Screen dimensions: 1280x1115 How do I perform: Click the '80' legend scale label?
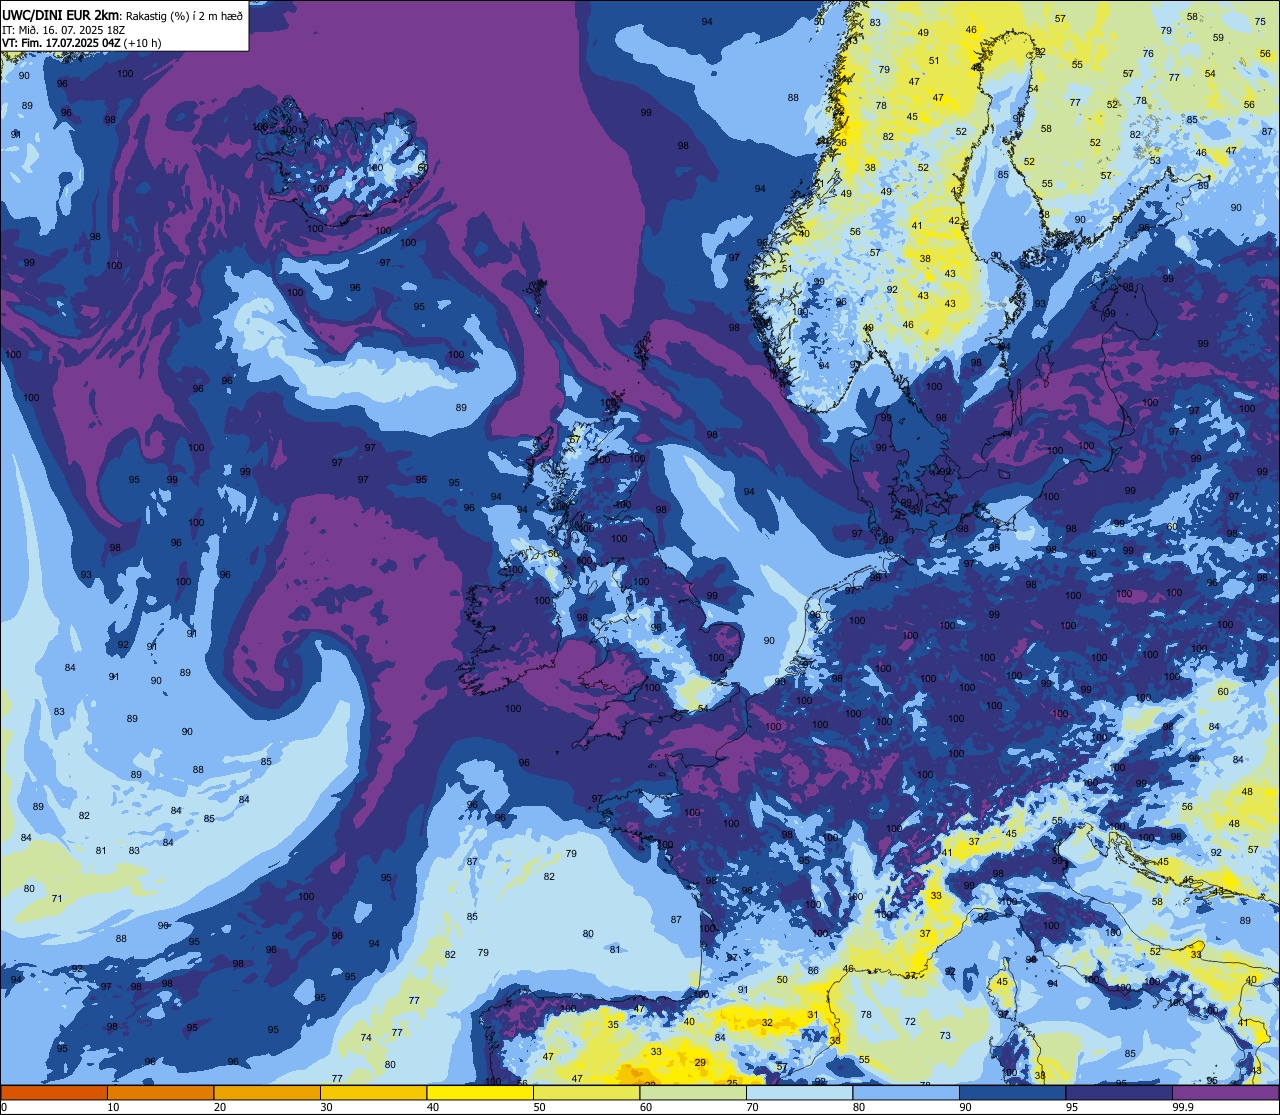point(859,1107)
